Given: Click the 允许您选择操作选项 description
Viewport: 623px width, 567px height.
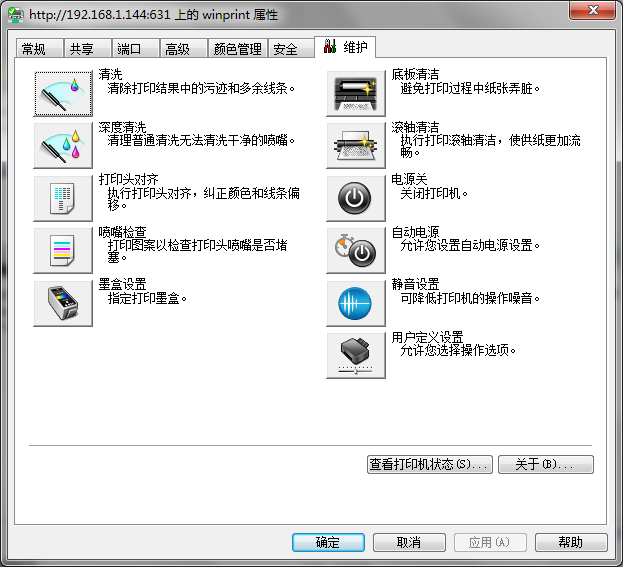Looking at the screenshot, I should (x=458, y=350).
